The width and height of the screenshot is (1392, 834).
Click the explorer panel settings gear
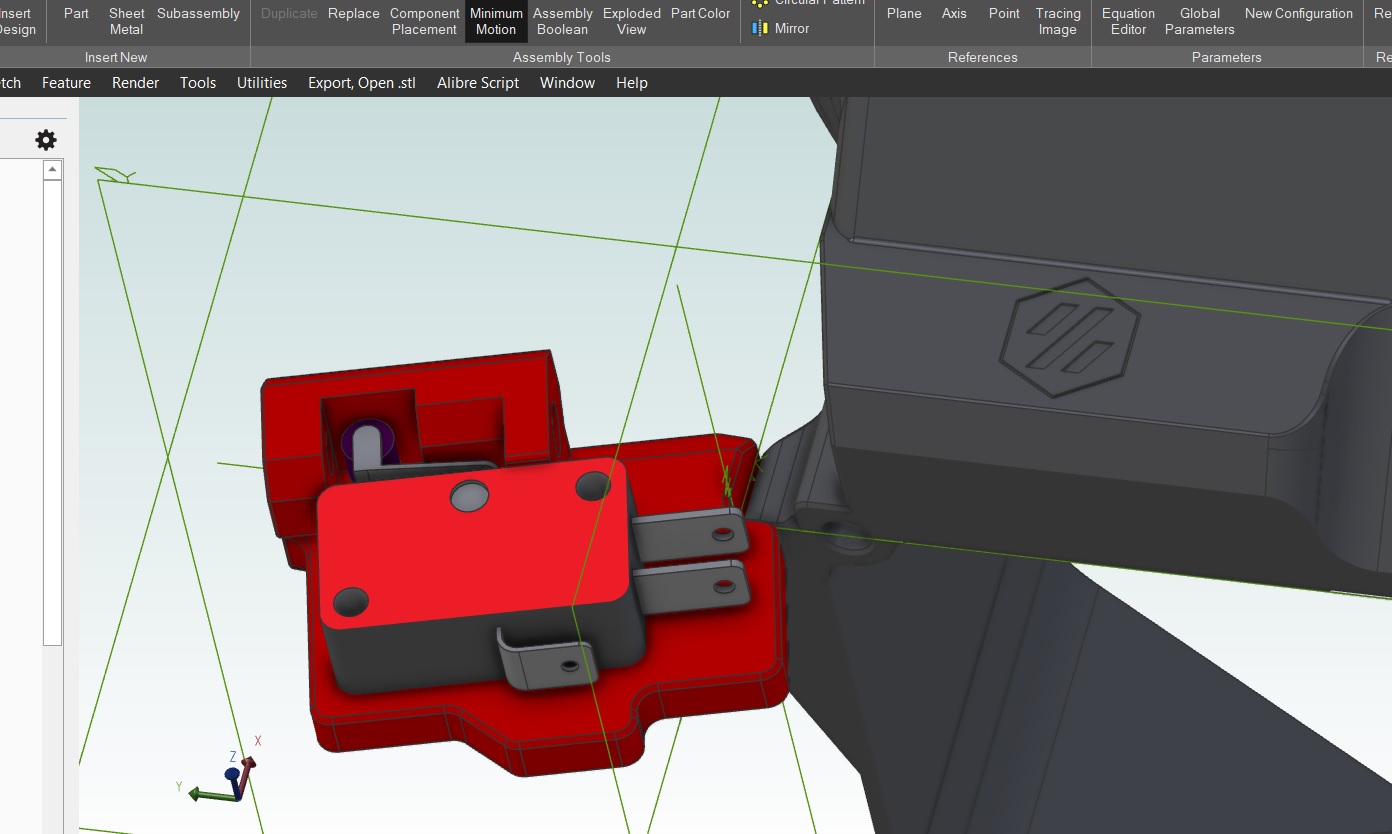coord(46,140)
